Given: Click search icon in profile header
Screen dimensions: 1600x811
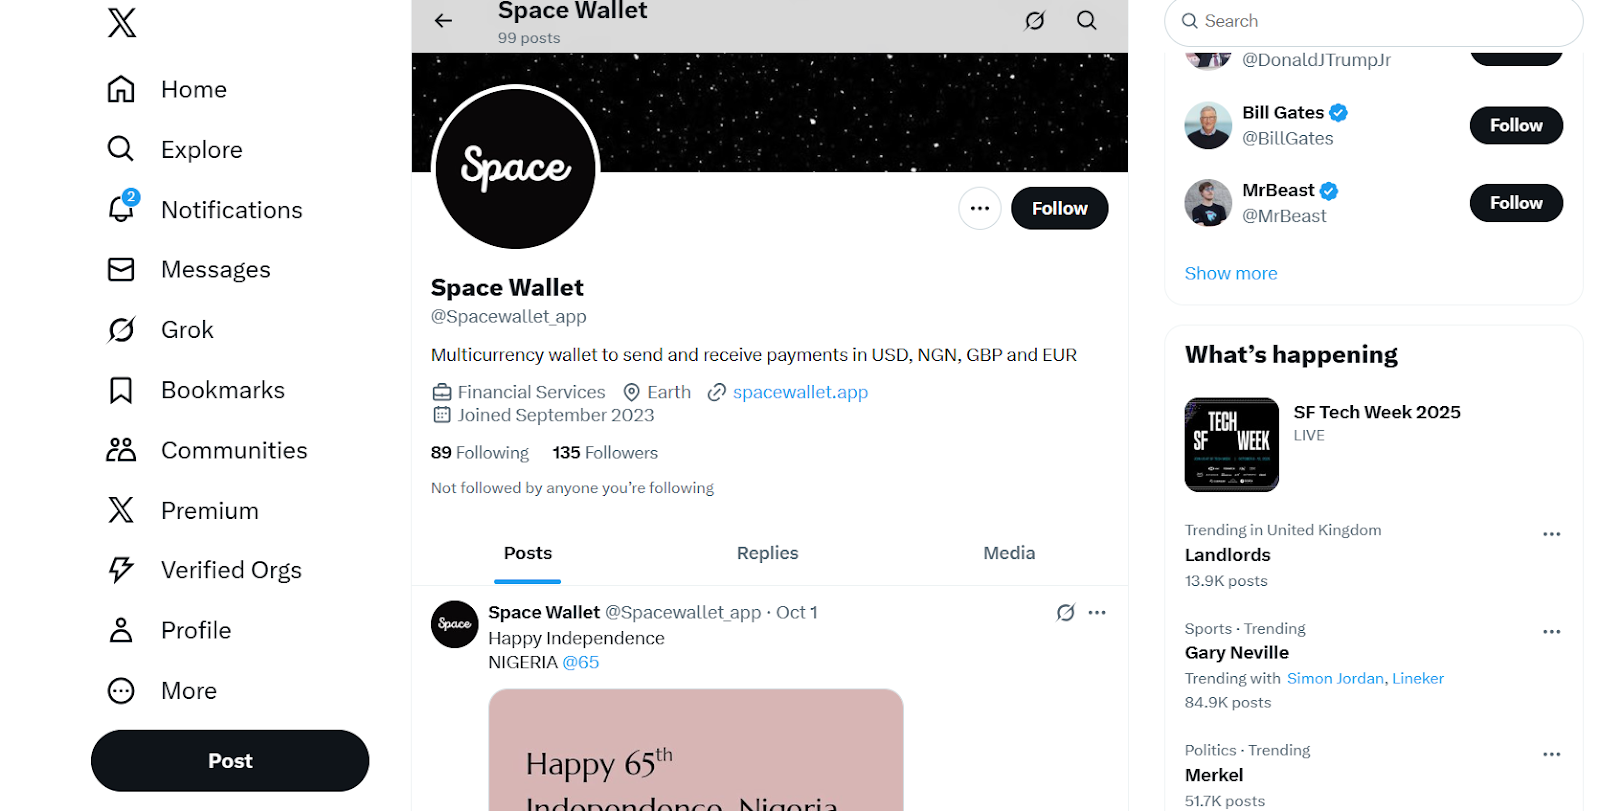Looking at the screenshot, I should 1086,20.
